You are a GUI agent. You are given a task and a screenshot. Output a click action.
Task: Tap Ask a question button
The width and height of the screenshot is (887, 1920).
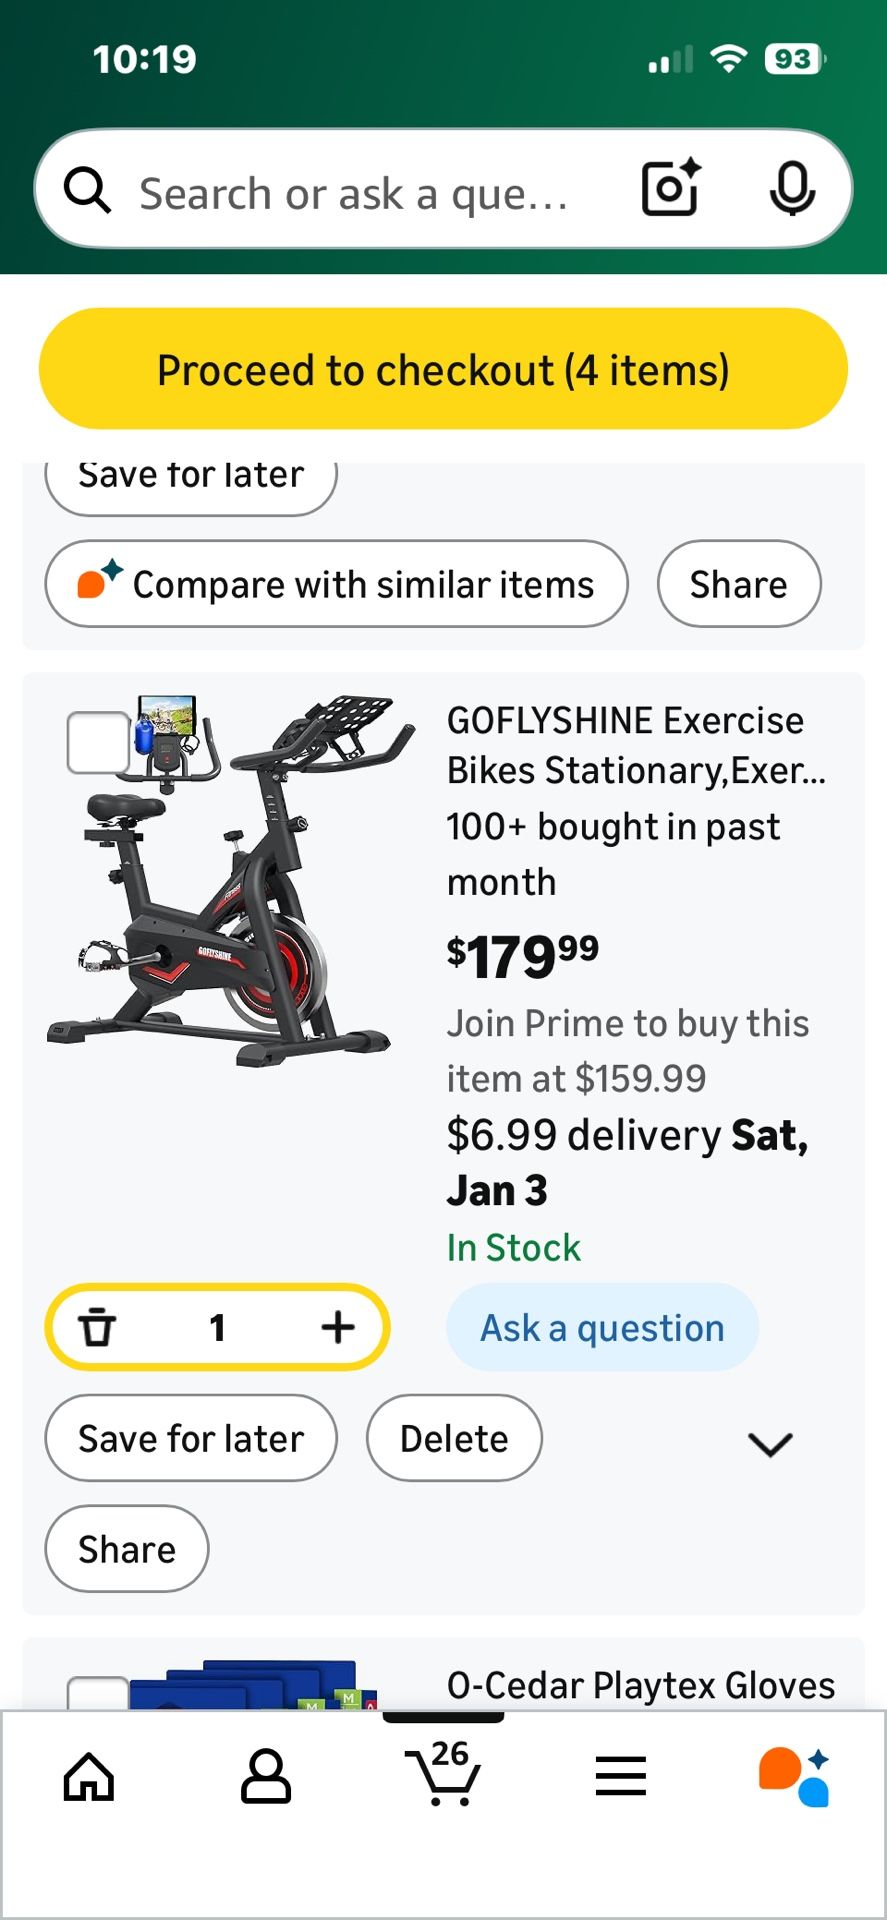coord(602,1328)
